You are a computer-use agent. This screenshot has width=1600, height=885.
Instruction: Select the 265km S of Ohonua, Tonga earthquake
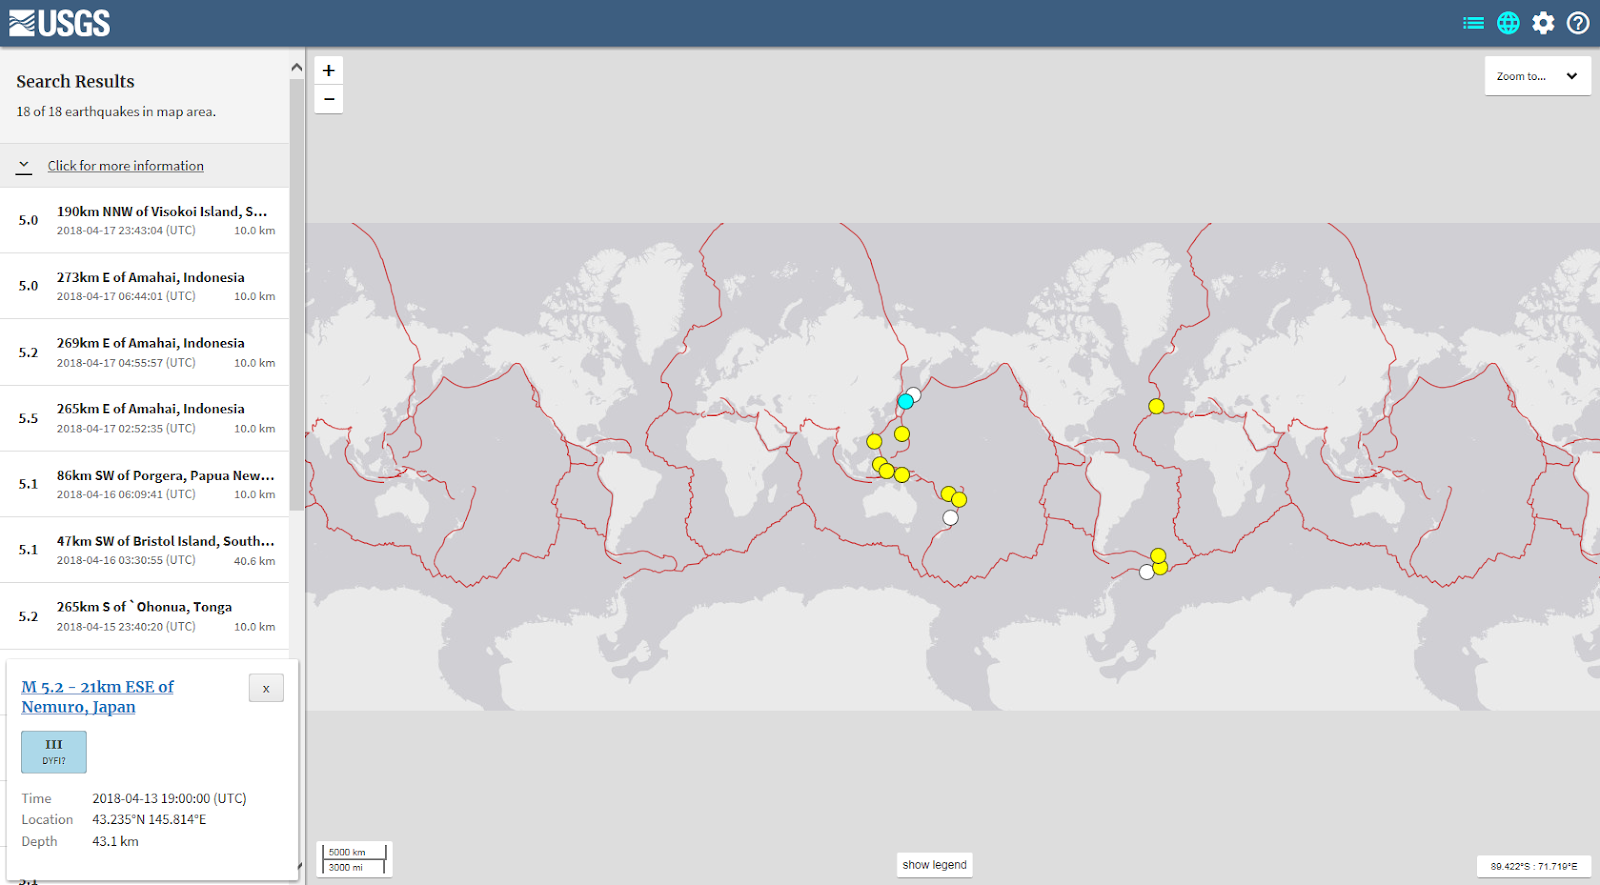click(145, 616)
